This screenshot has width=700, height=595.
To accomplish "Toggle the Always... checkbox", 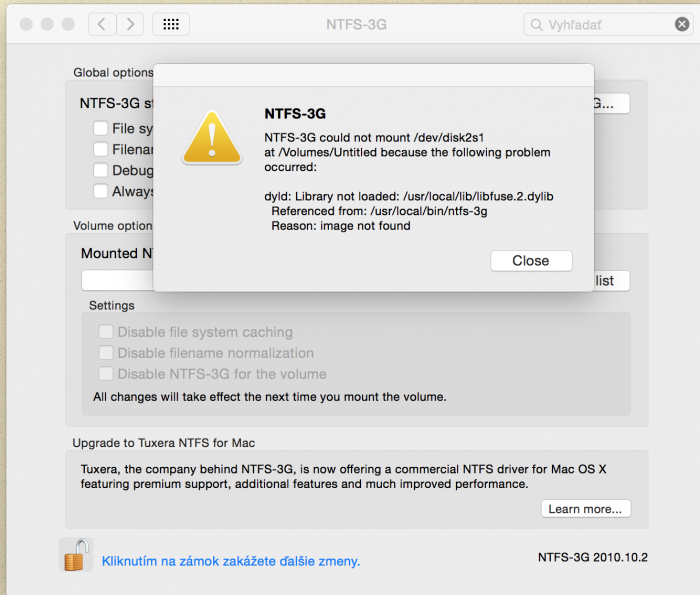I will click(x=100, y=191).
